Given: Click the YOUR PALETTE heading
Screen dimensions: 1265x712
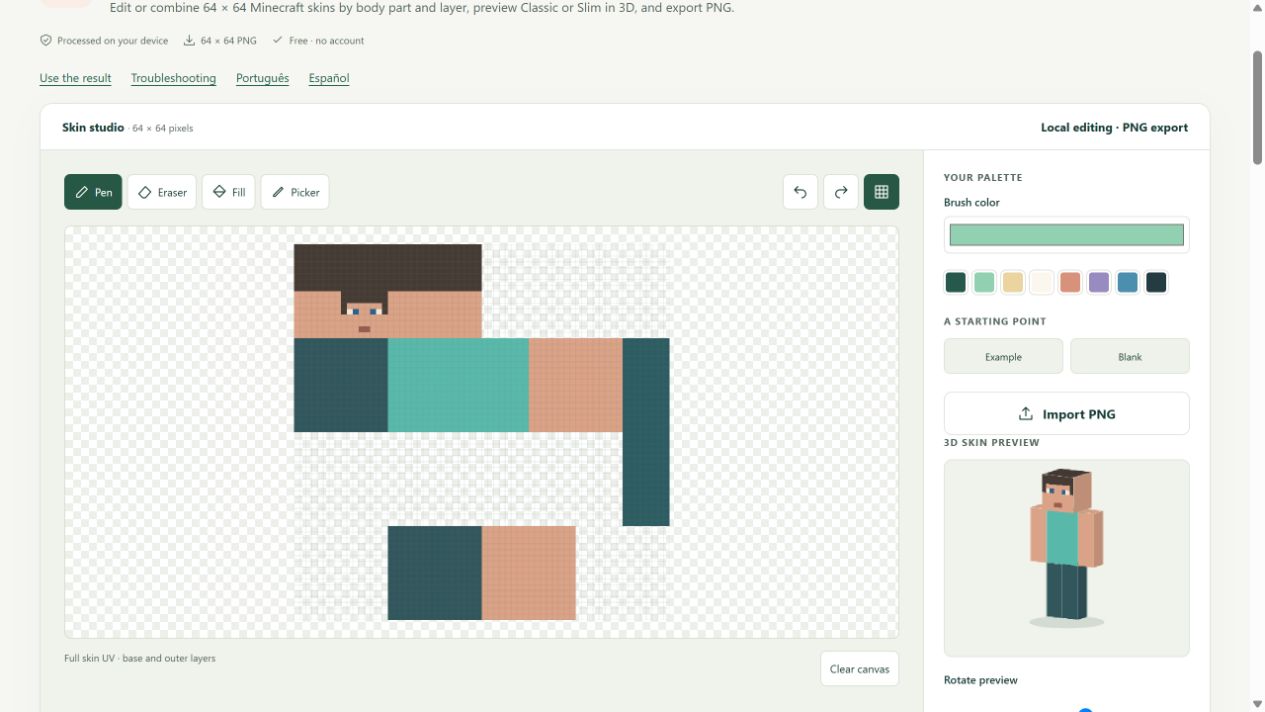Looking at the screenshot, I should (983, 178).
